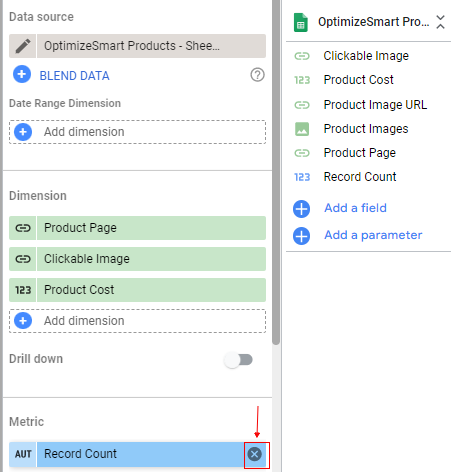
Task: Open the Blend Data help question mark
Action: tap(257, 75)
